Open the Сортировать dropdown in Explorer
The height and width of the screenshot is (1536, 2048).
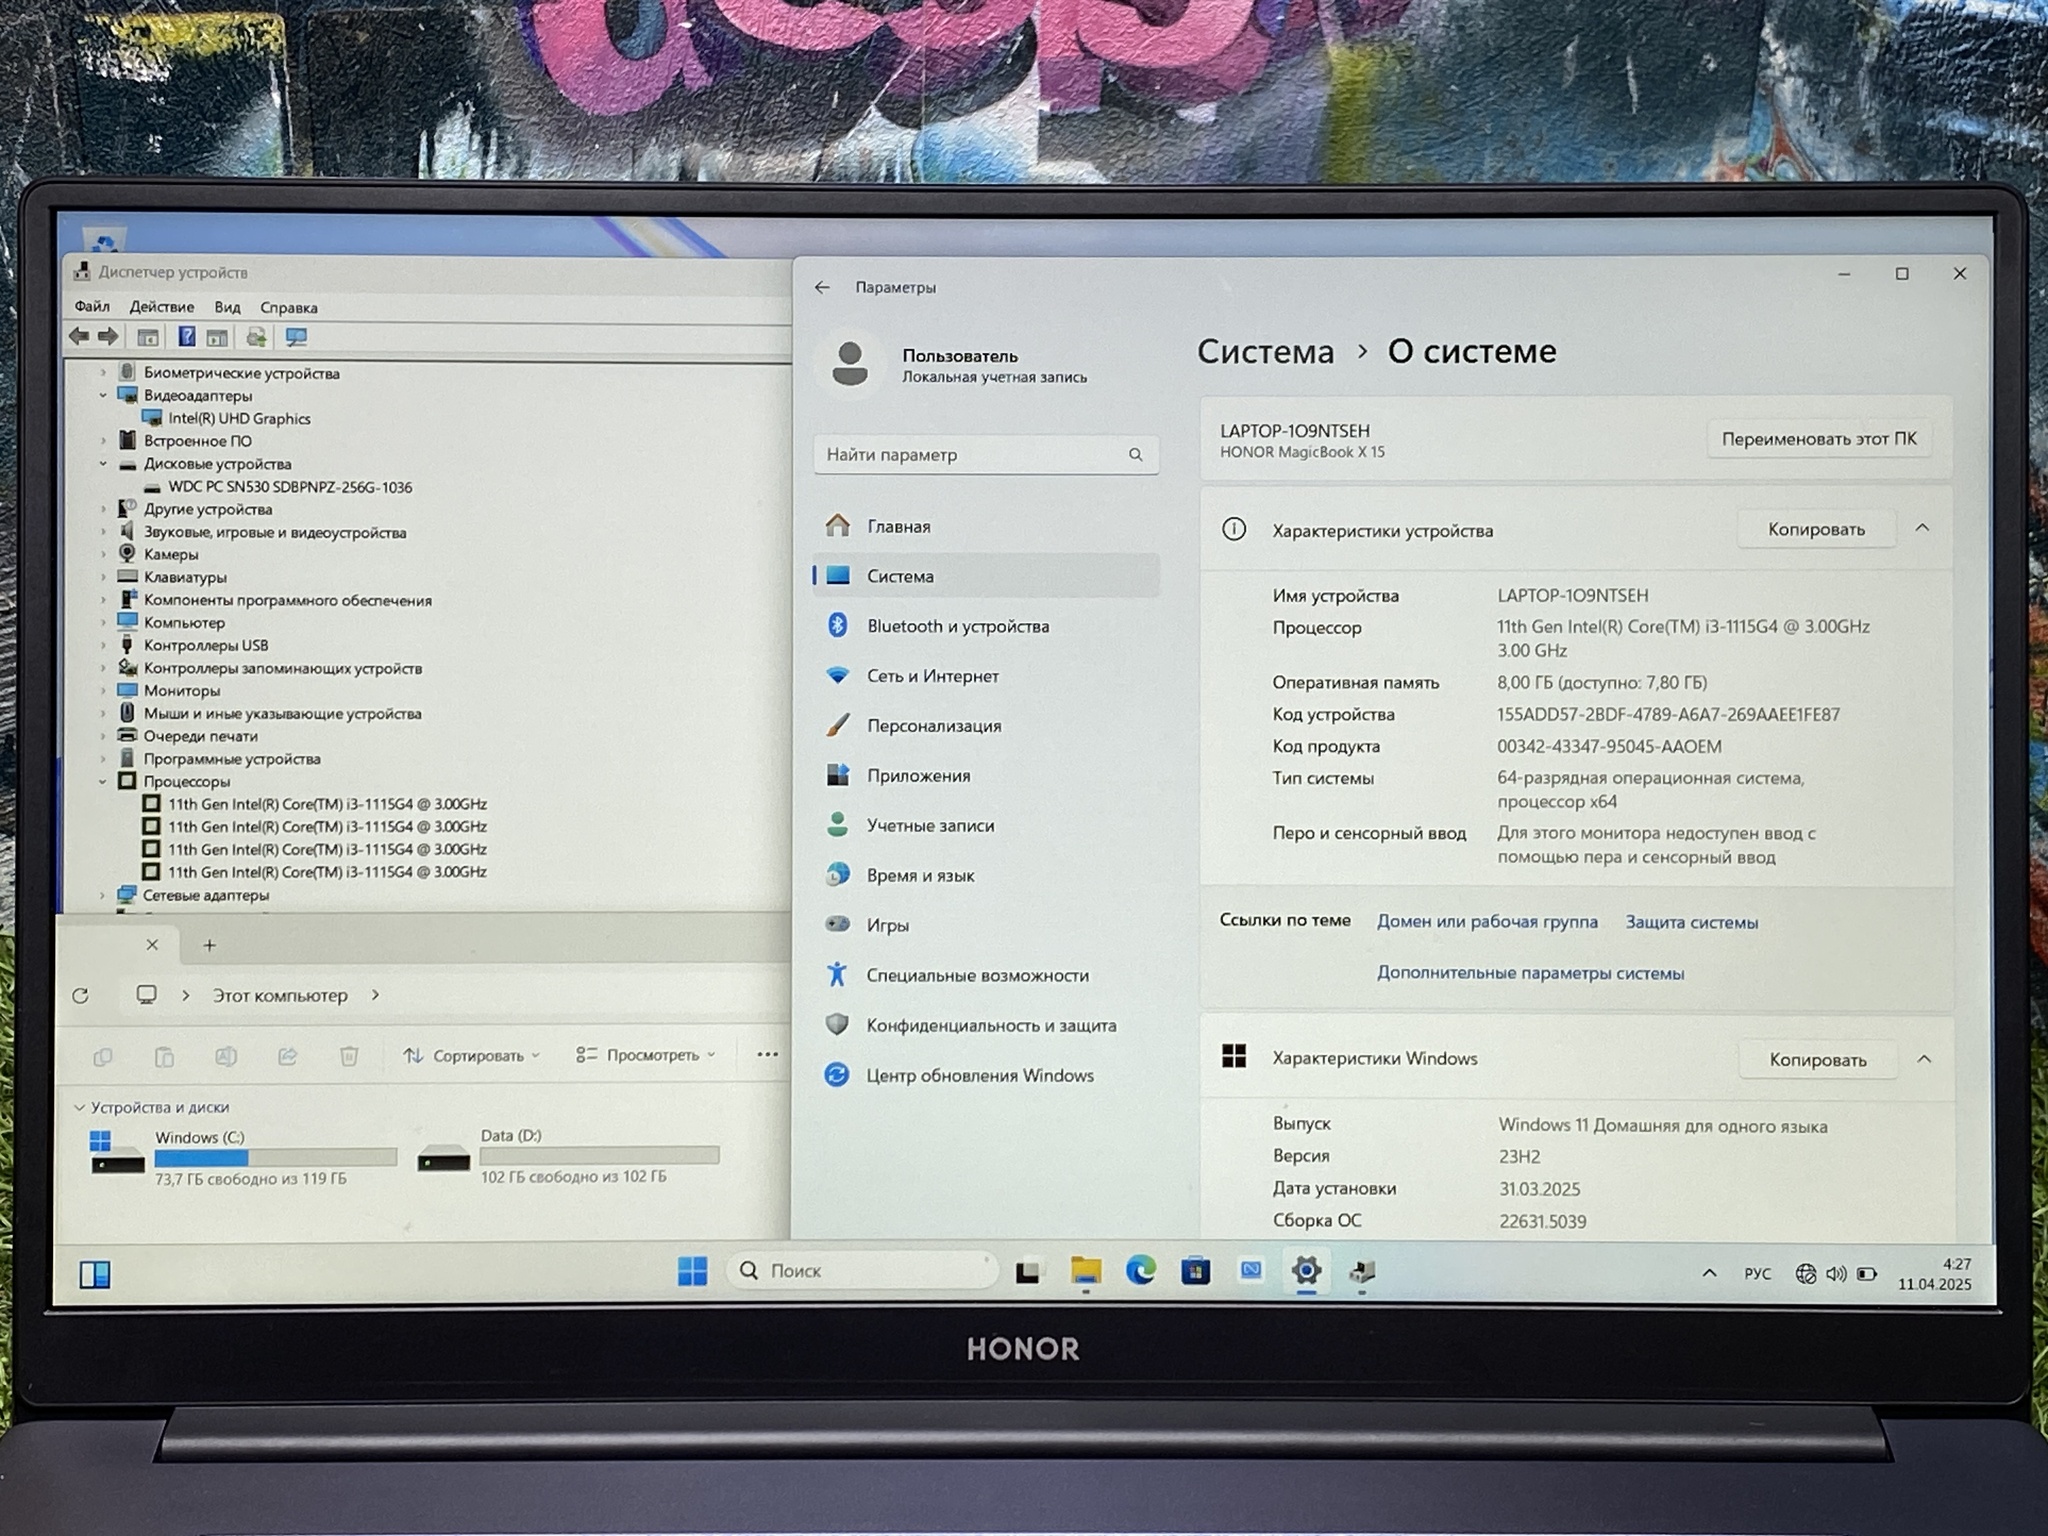pos(472,1055)
